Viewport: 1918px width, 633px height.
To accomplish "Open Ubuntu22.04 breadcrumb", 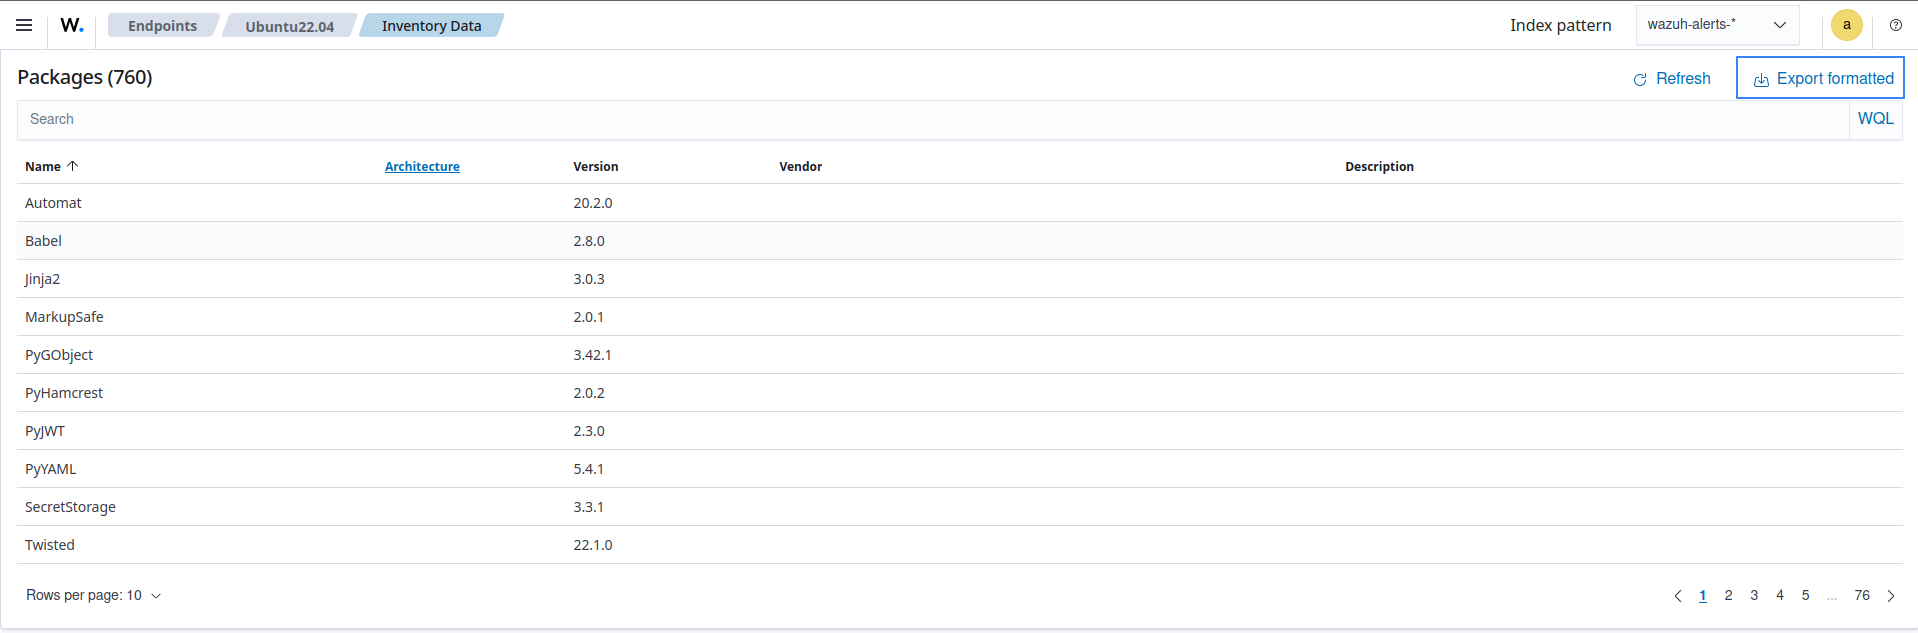I will [x=289, y=26].
